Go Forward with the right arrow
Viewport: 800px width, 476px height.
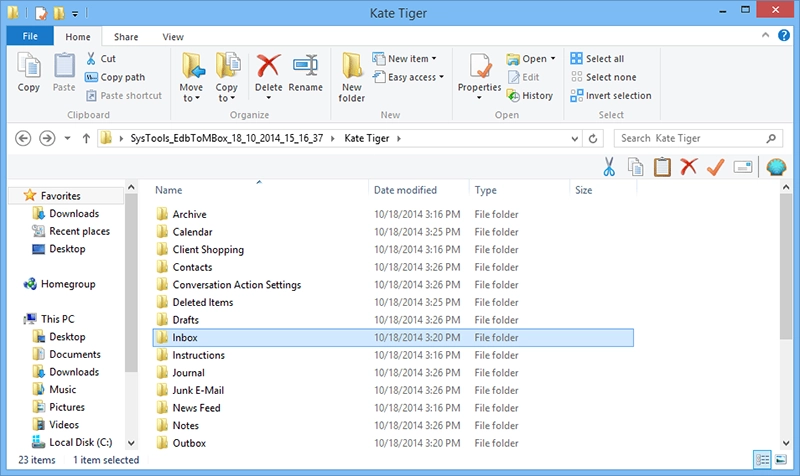(x=47, y=138)
